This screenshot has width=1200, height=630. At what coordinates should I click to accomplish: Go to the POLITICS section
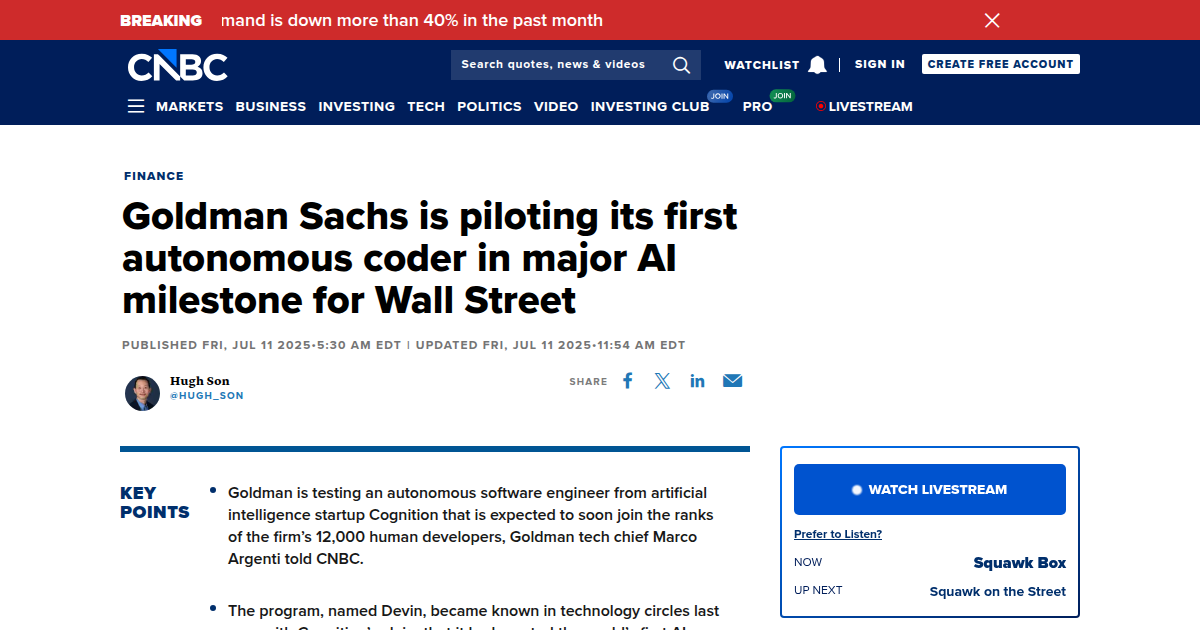[x=489, y=106]
